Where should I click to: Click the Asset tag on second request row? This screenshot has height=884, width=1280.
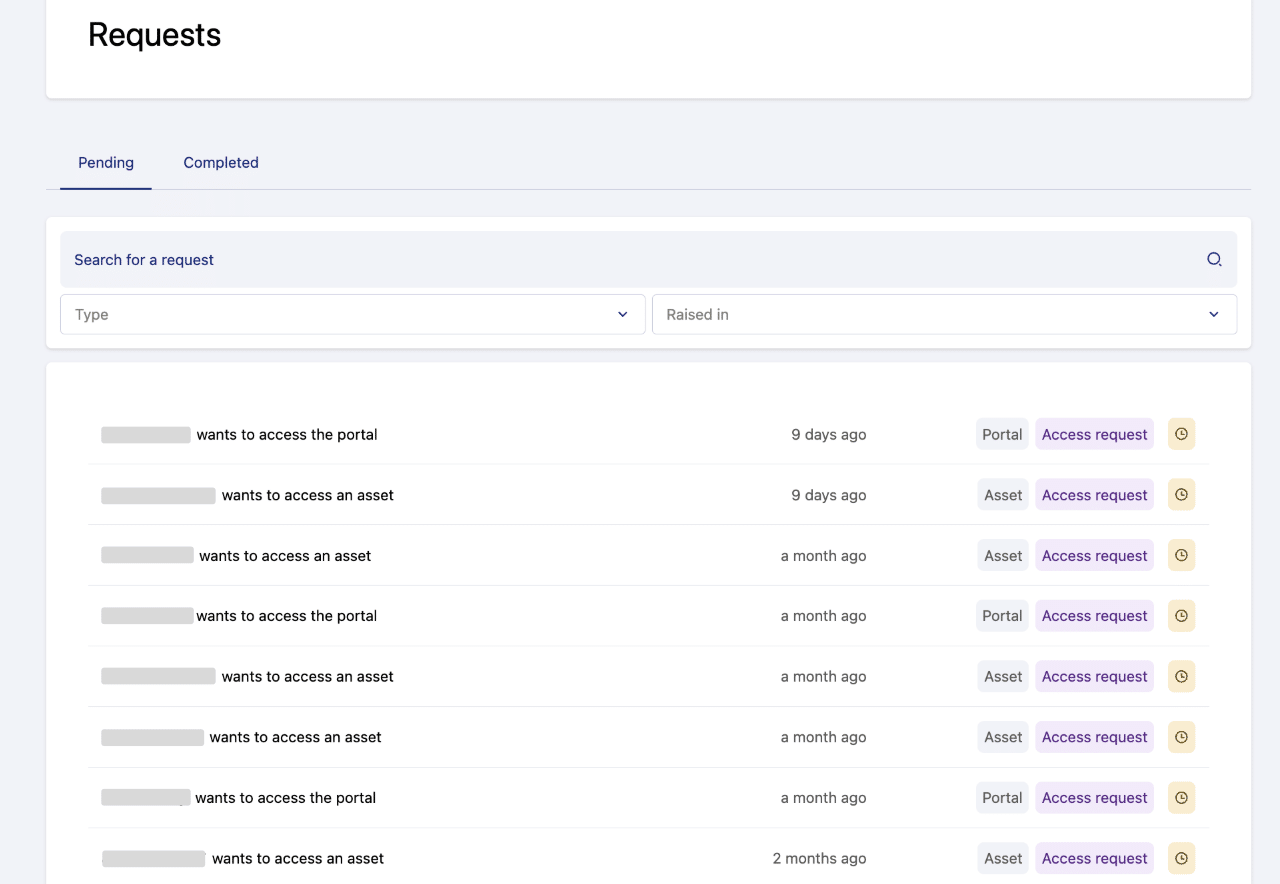(1003, 495)
